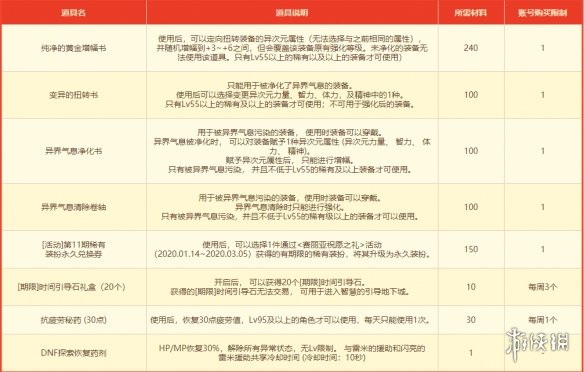Click the 所需材料 column header
Image resolution: width=584 pixels, height=372 pixels.
471,12
